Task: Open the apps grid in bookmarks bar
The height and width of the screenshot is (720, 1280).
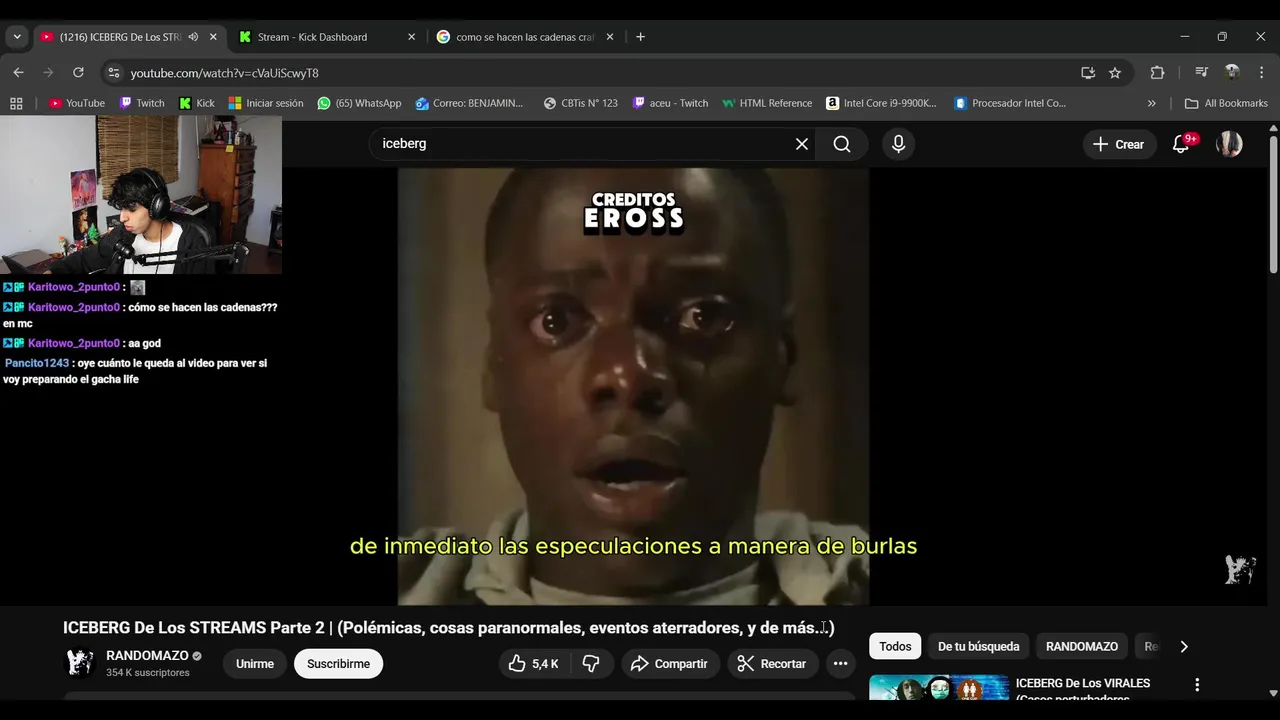Action: [x=16, y=103]
